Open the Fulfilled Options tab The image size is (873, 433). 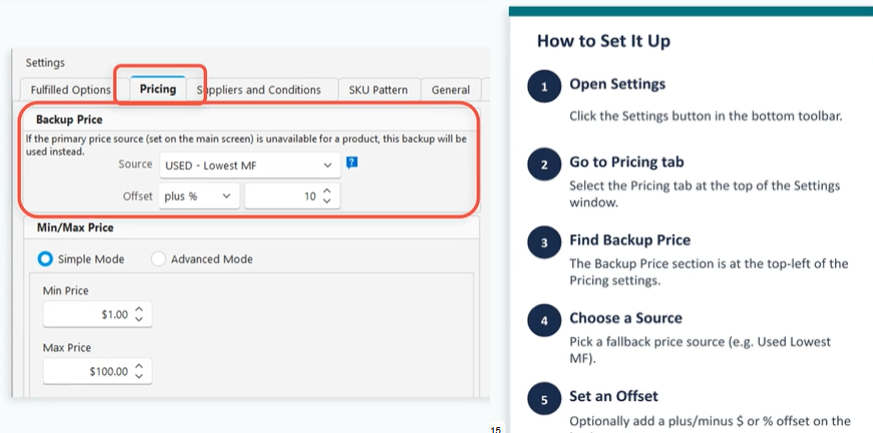[x=70, y=90]
